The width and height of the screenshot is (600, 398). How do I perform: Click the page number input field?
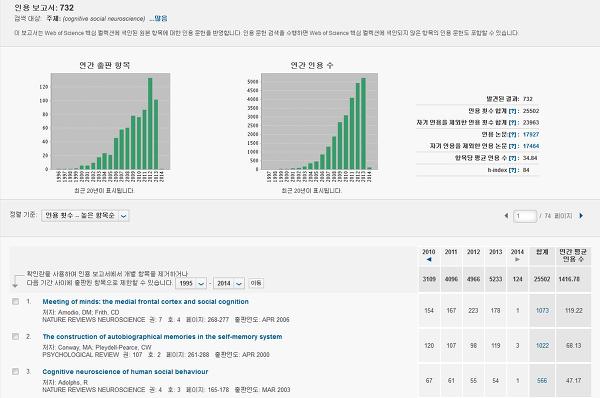[x=525, y=216]
